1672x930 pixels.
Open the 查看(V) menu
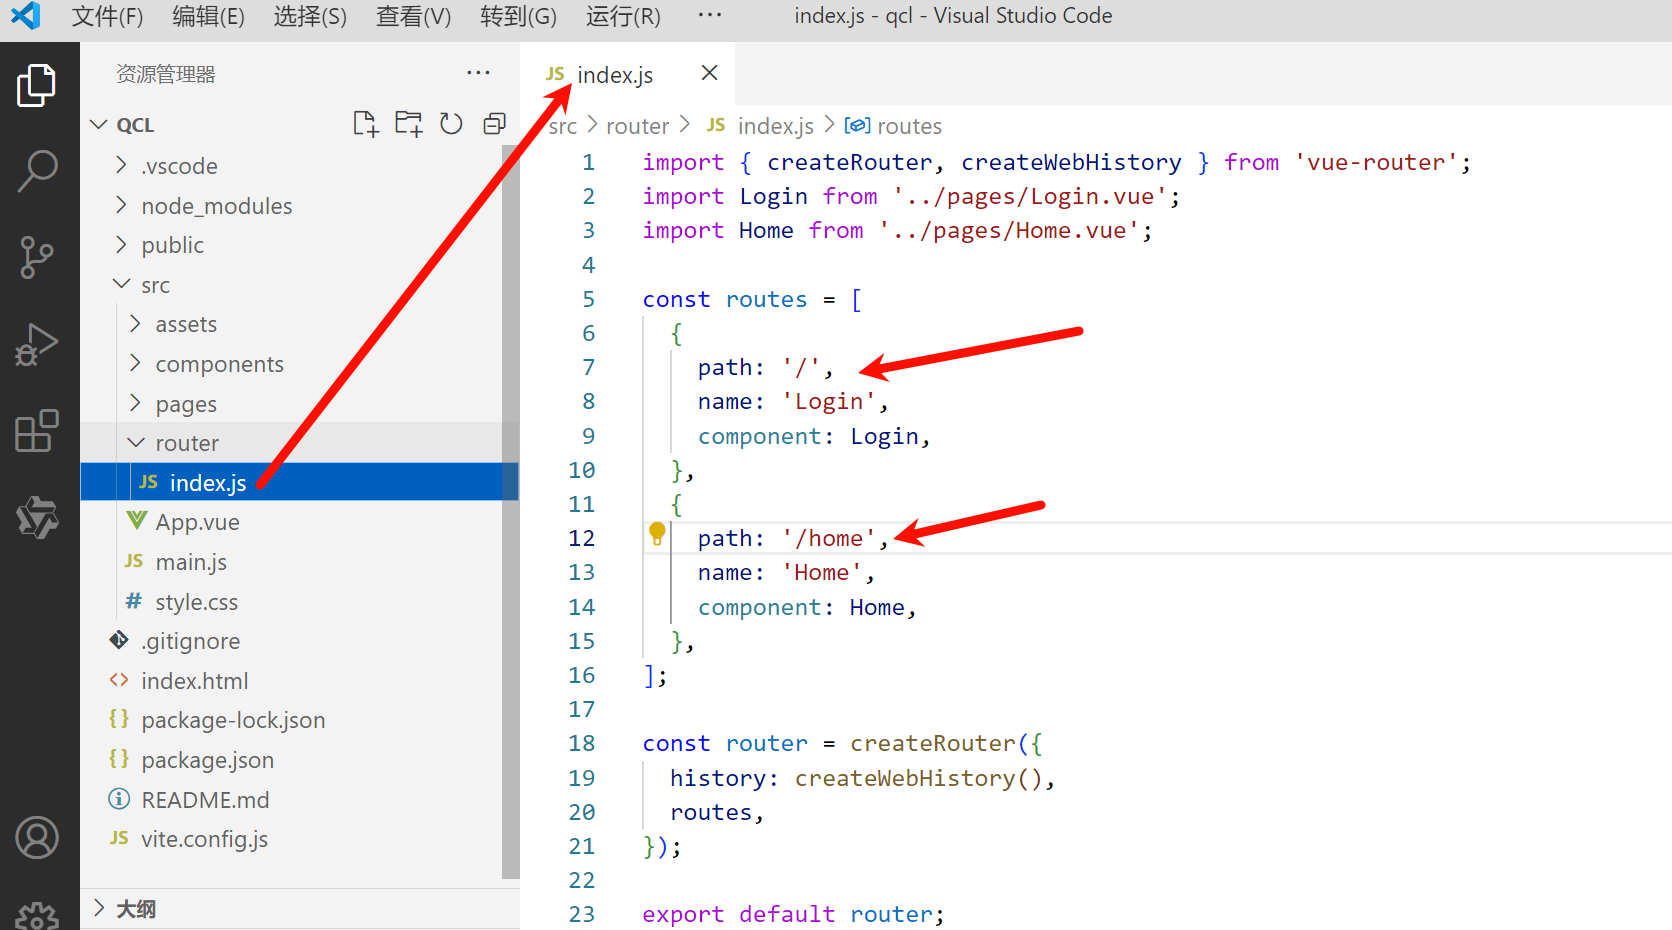(x=413, y=16)
